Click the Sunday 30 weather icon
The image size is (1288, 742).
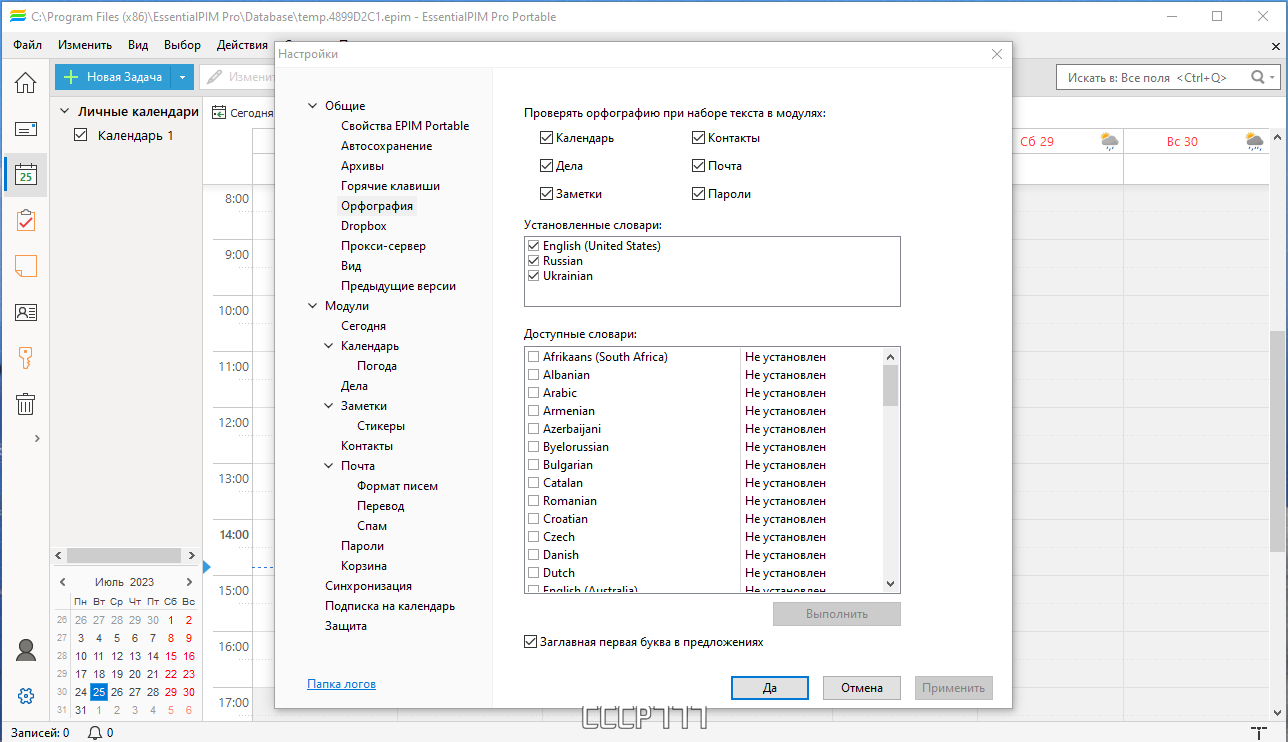tap(1254, 141)
